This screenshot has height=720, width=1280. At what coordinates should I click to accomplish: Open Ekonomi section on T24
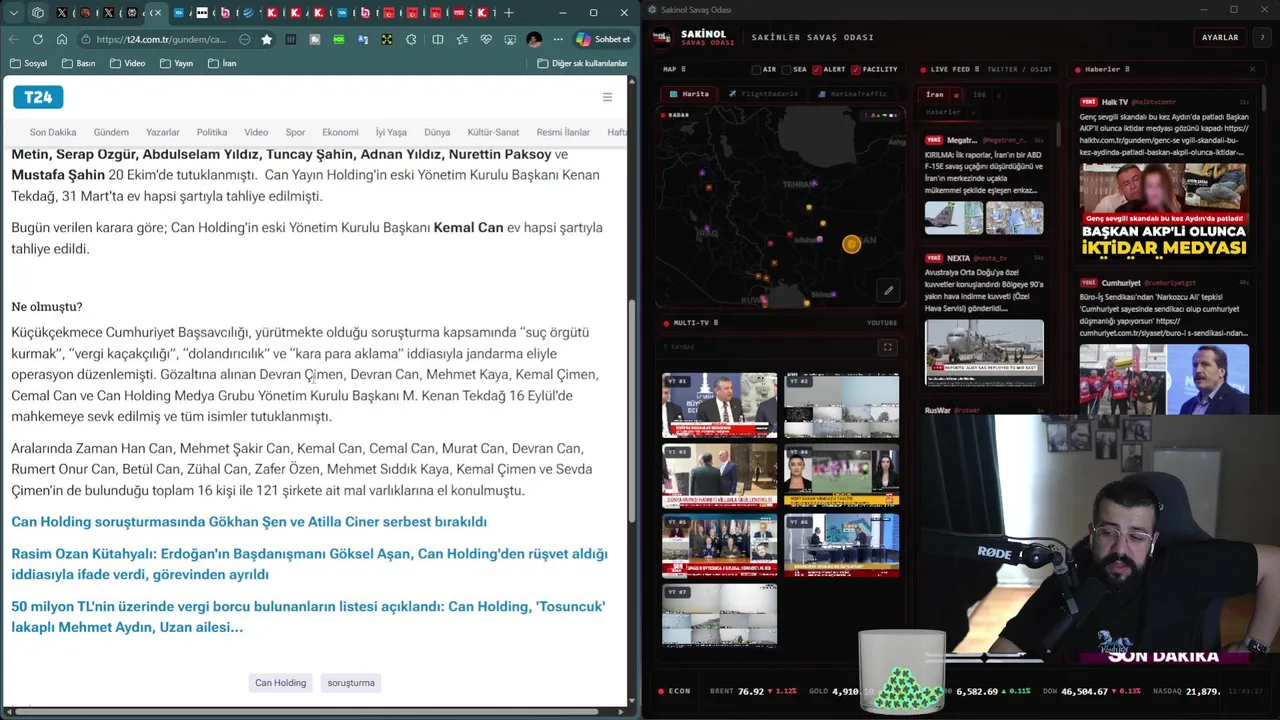340,132
